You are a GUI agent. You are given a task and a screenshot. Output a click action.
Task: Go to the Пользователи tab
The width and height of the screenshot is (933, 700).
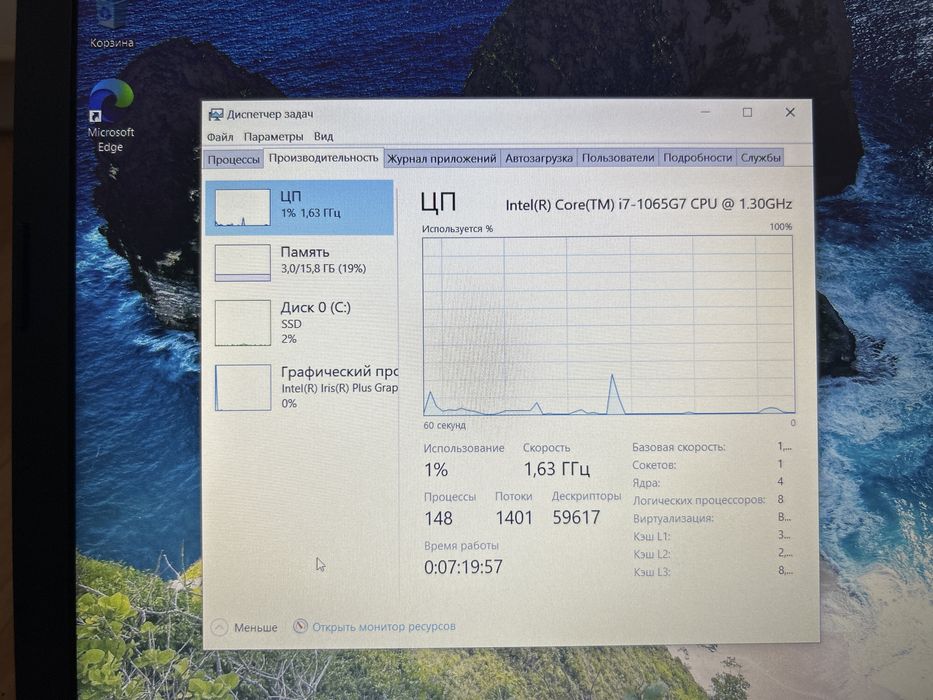tap(618, 158)
